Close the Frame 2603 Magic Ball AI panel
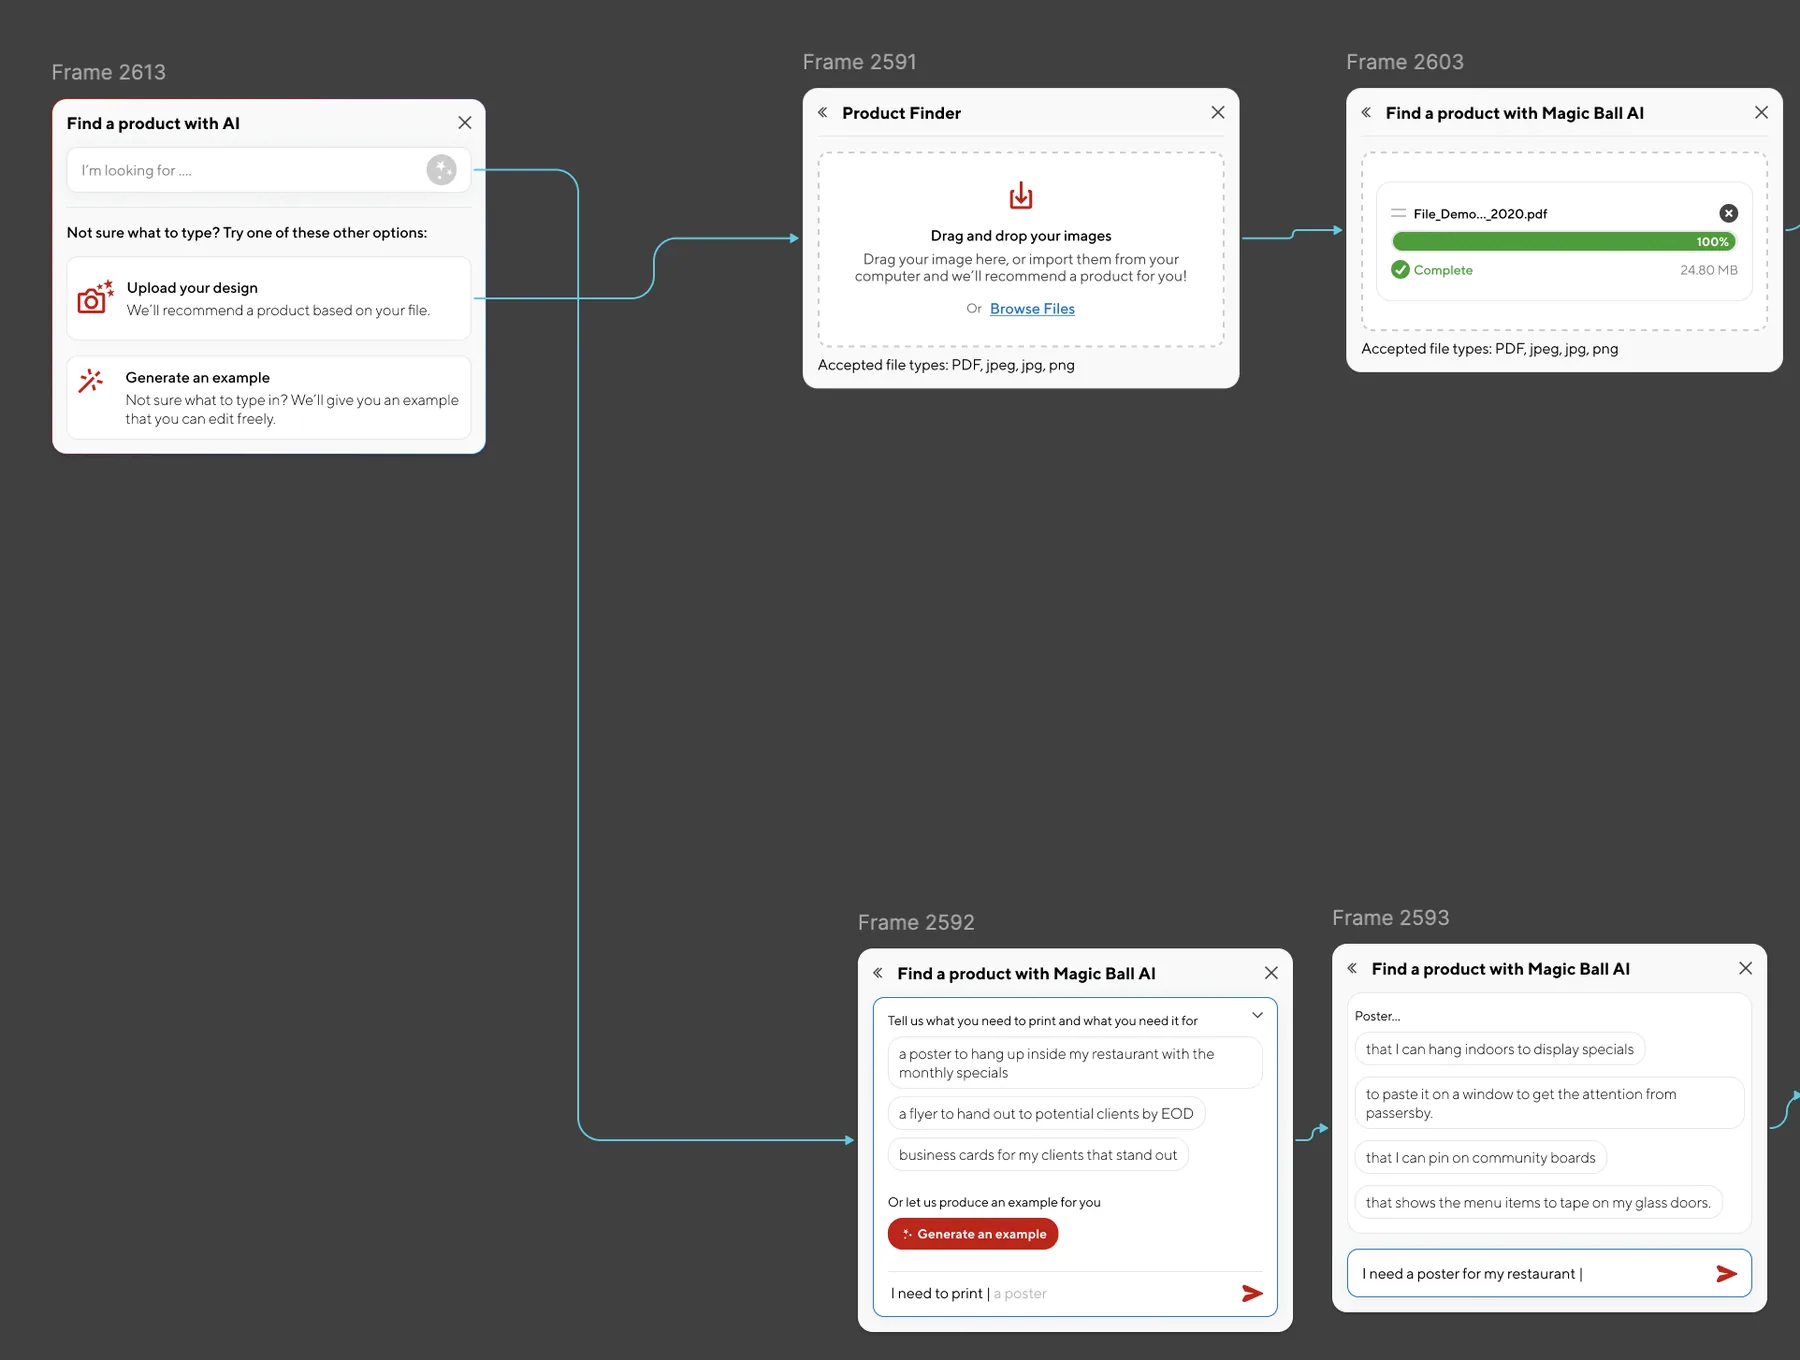 click(x=1761, y=113)
